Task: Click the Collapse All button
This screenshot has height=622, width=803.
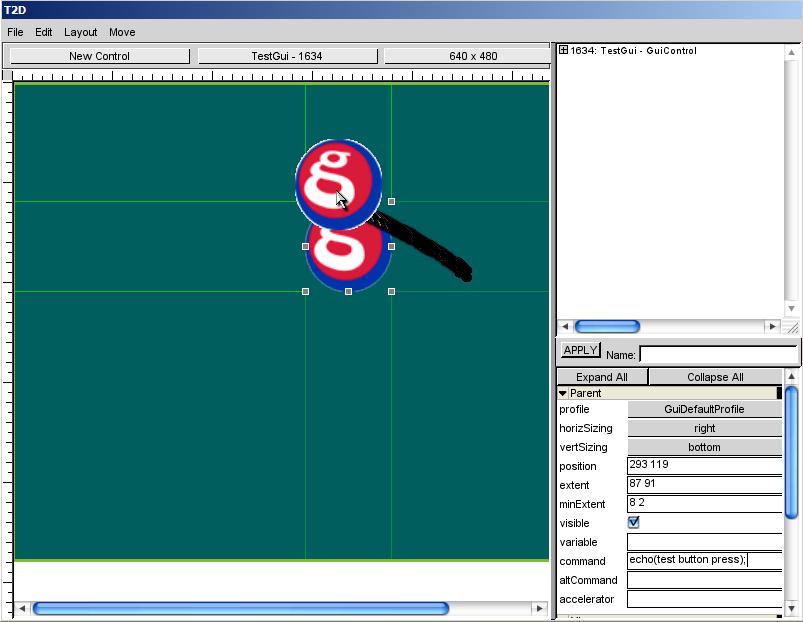Action: click(715, 377)
